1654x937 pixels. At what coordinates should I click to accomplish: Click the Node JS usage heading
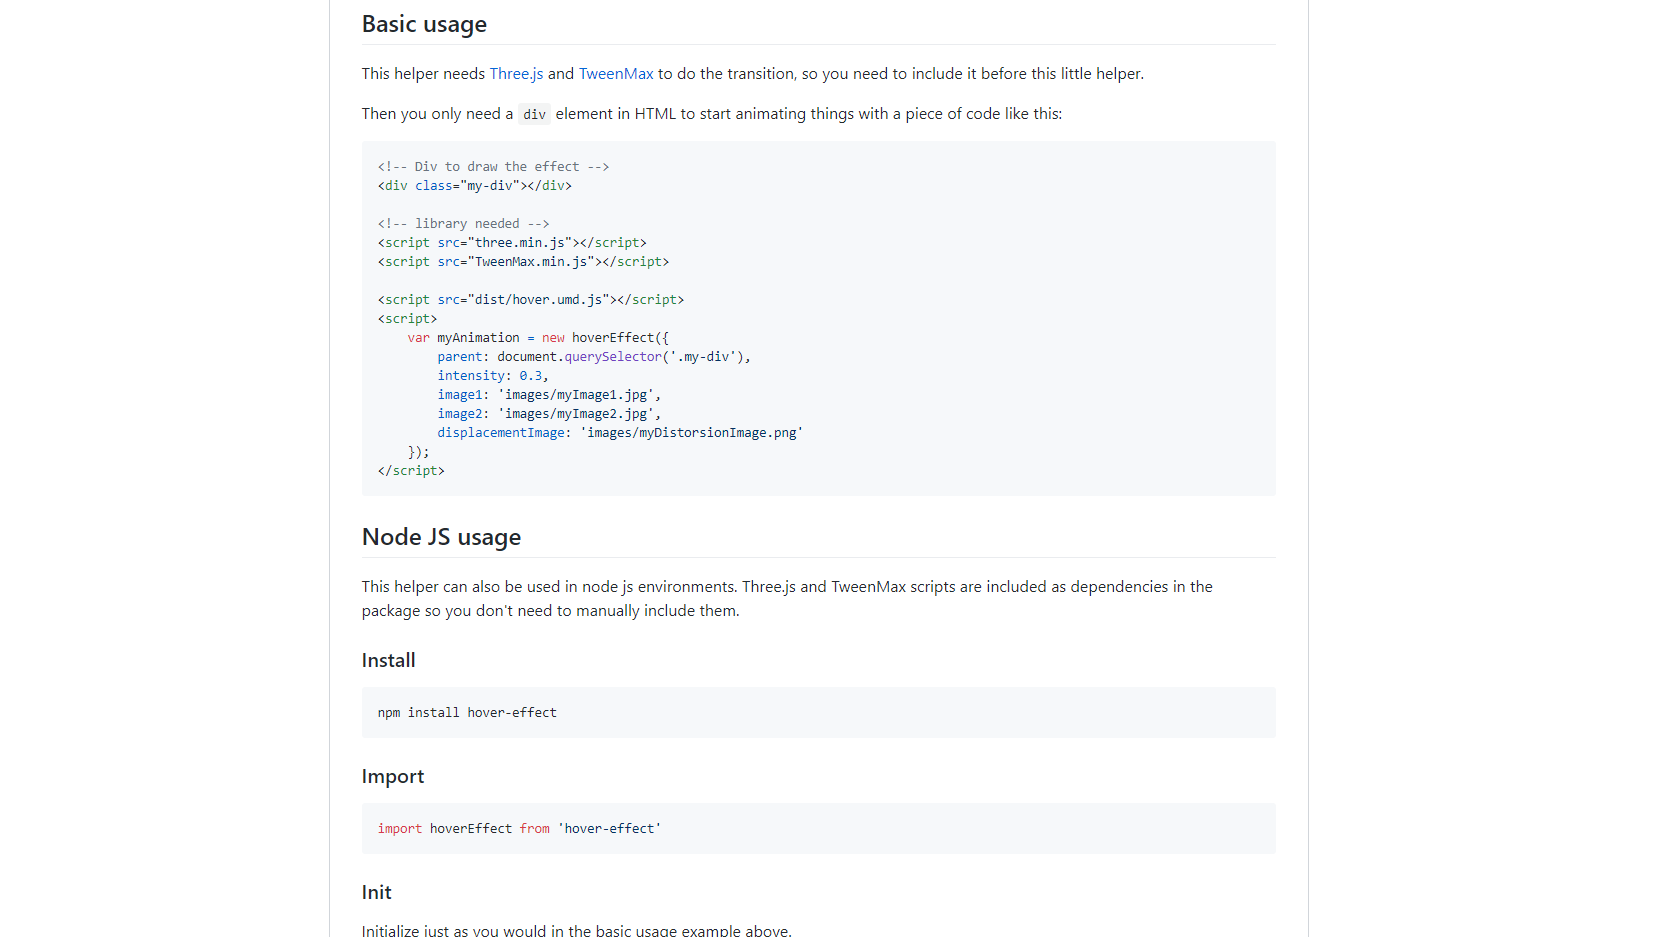tap(441, 537)
